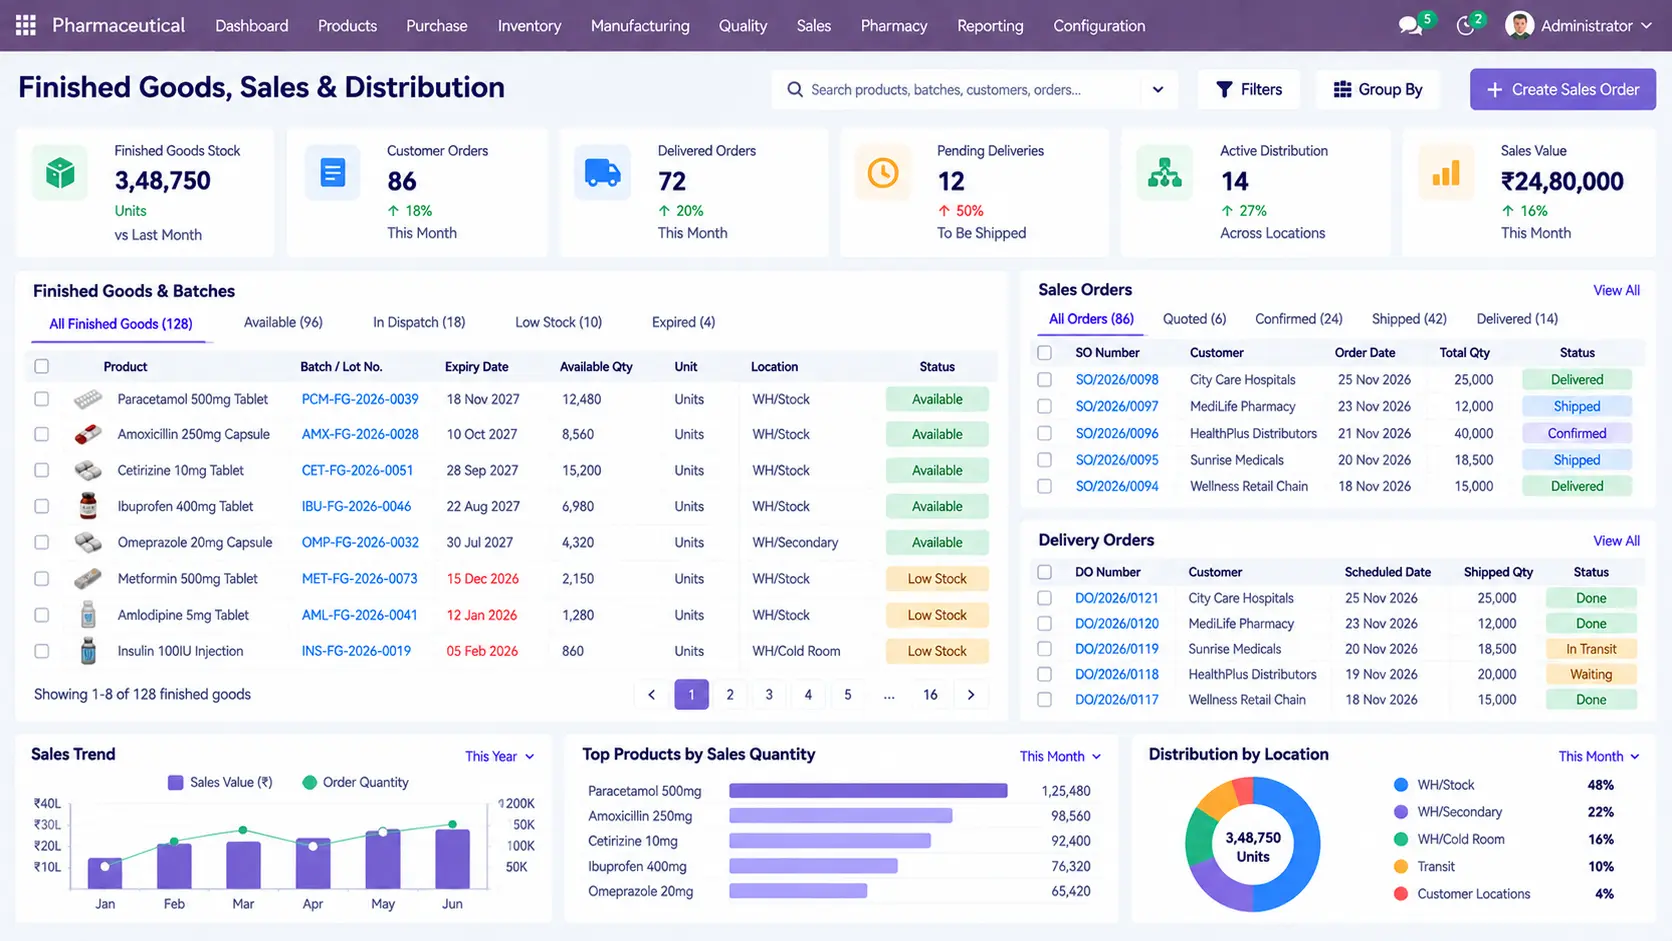1672x941 pixels.
Task: Click the Amoxicillin 250mg Capsule product image
Action: 88,434
